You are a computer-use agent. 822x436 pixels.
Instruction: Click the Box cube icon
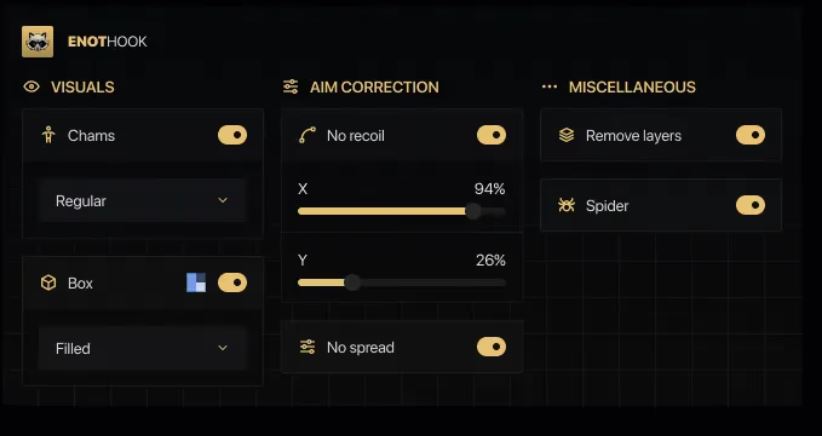[48, 283]
